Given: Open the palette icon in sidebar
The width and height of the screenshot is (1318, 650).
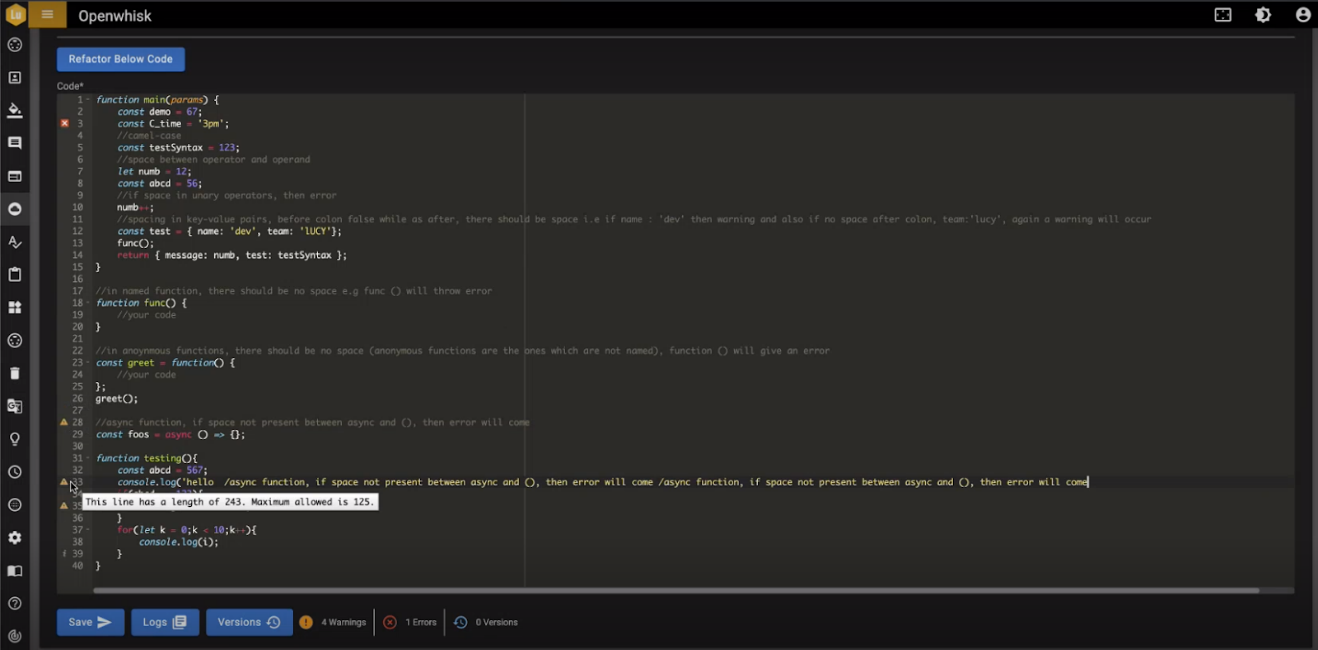Looking at the screenshot, I should point(15,45).
